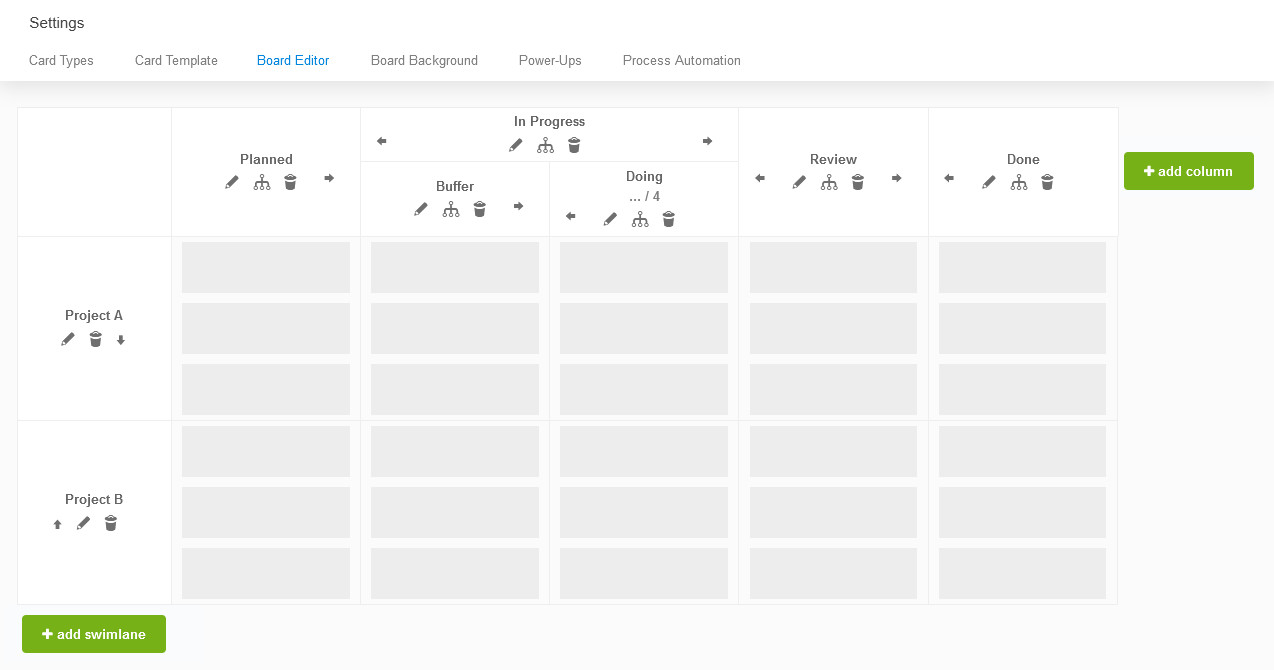Delete the Project A swimlane
This screenshot has width=1274, height=670.
click(95, 339)
